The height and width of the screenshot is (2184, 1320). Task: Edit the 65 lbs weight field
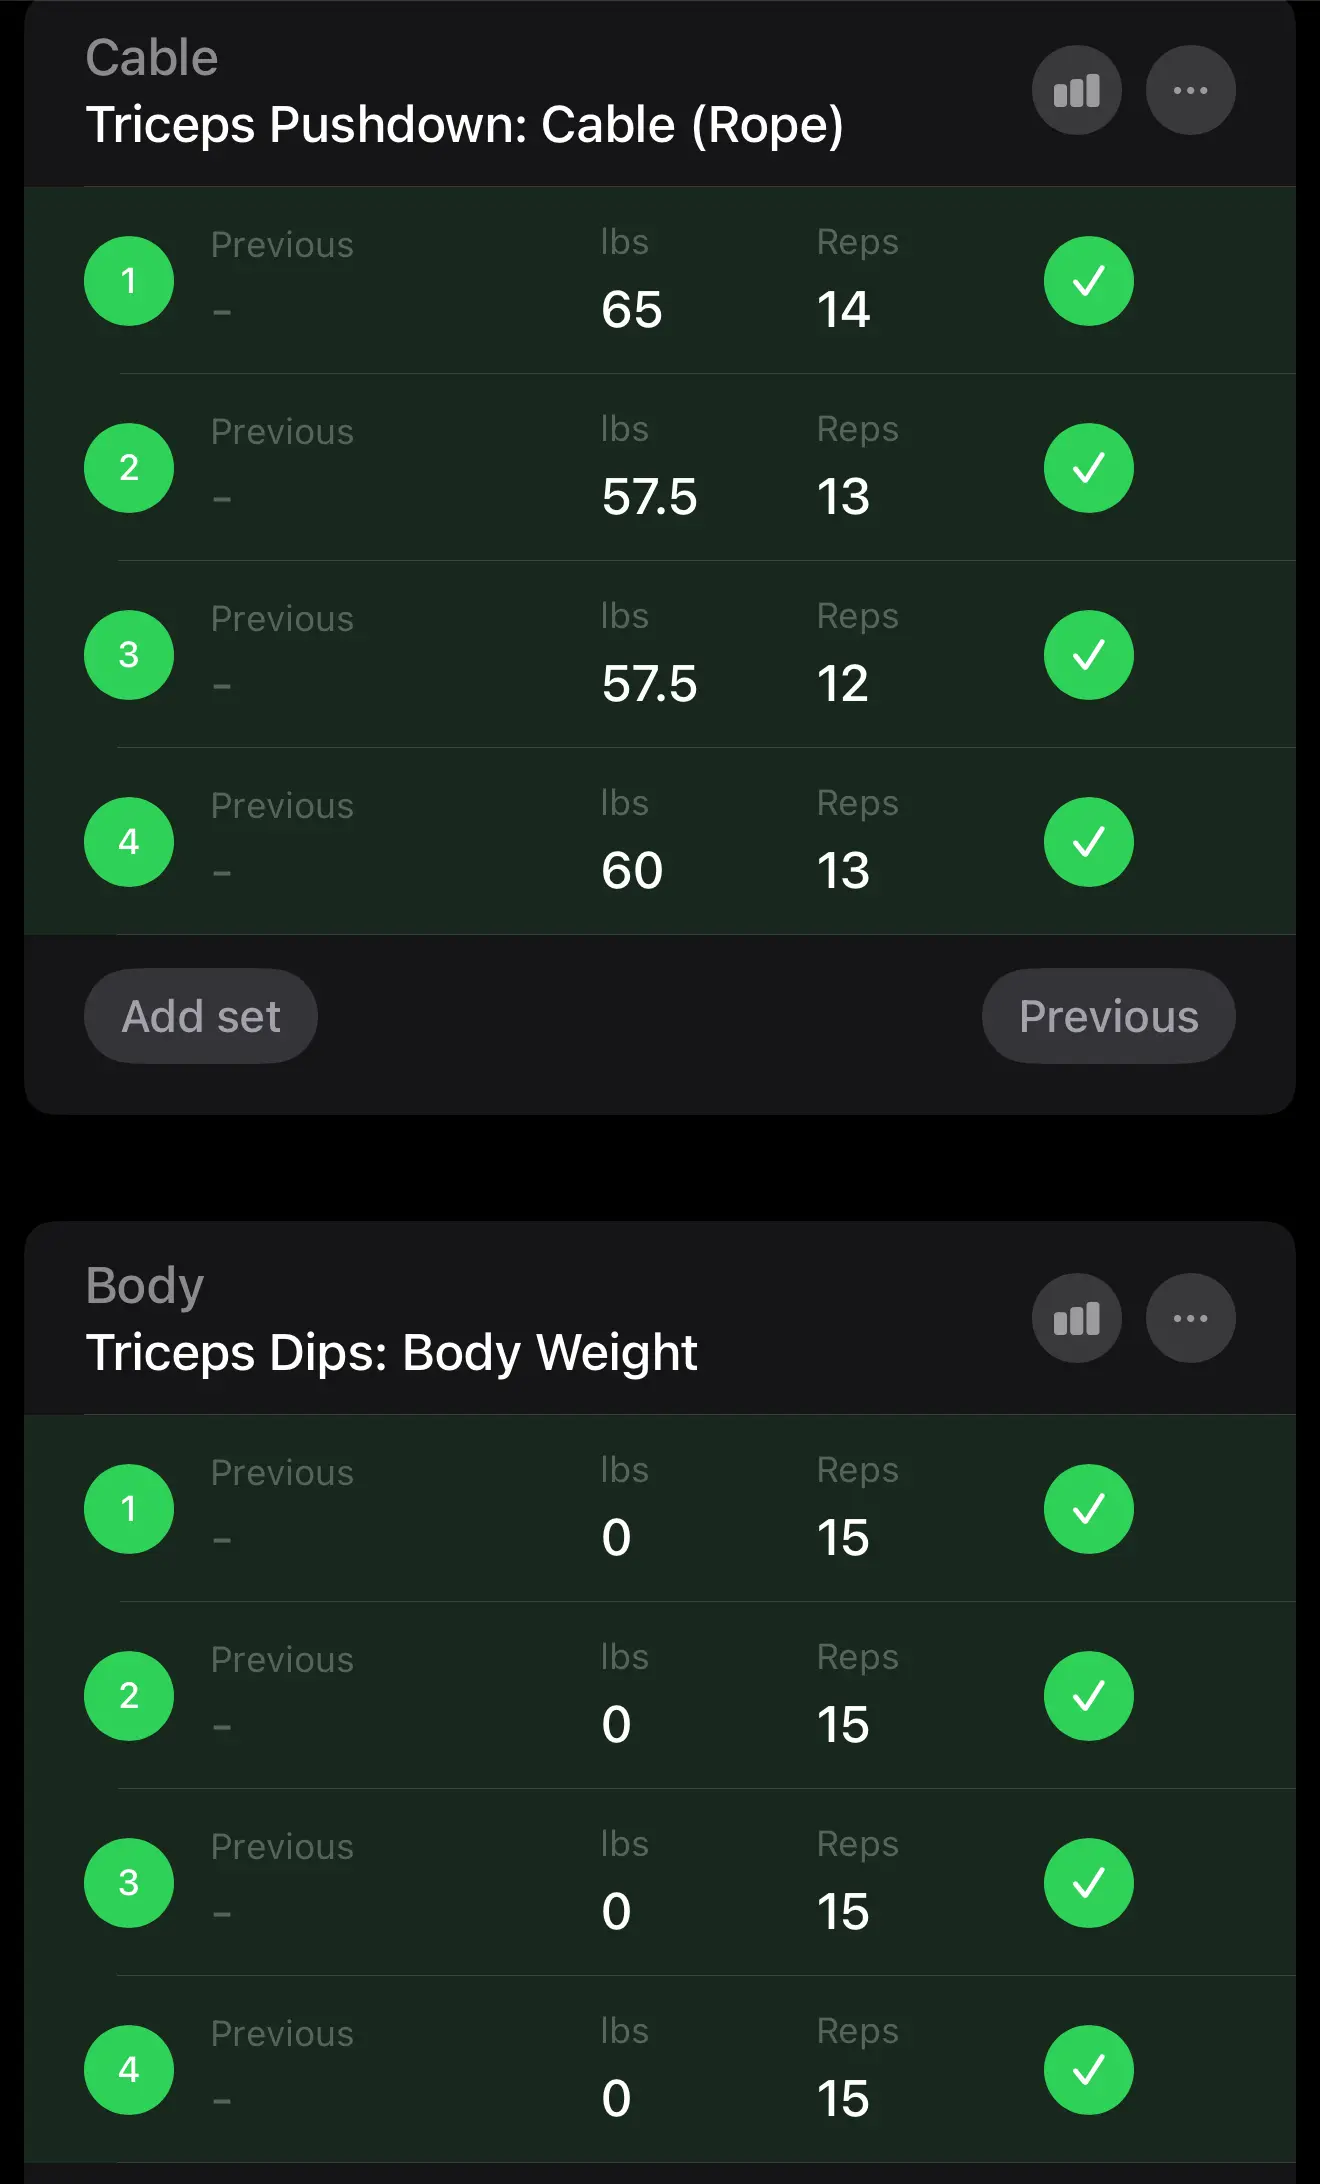click(x=632, y=309)
